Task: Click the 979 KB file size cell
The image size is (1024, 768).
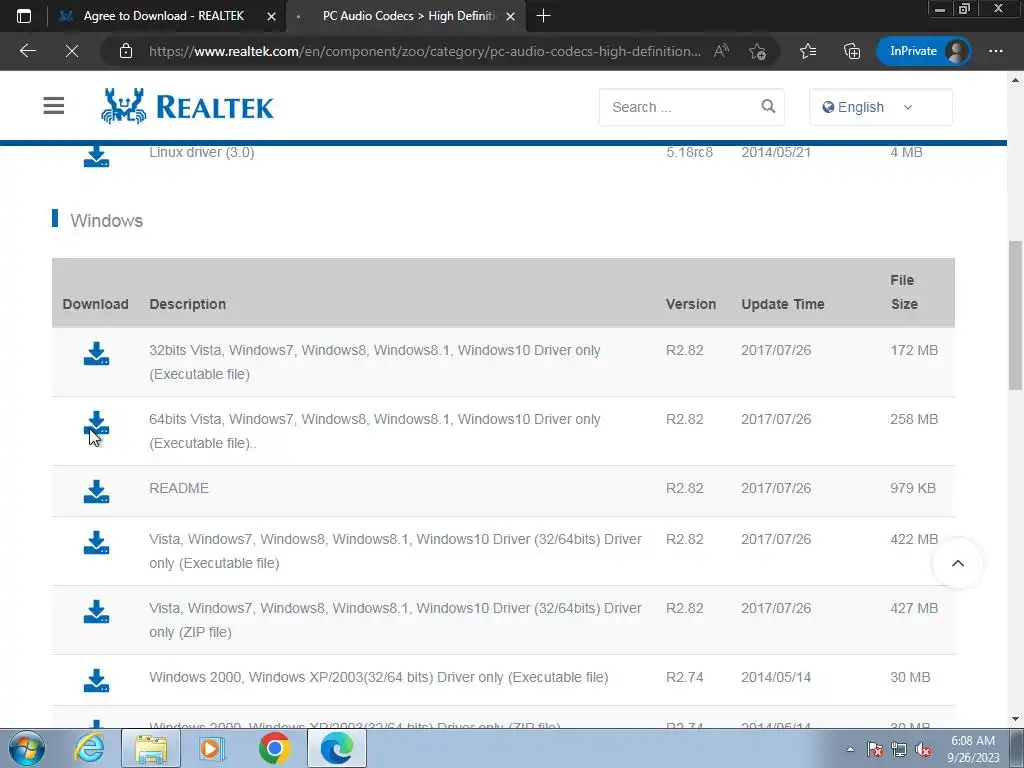Action: (913, 488)
